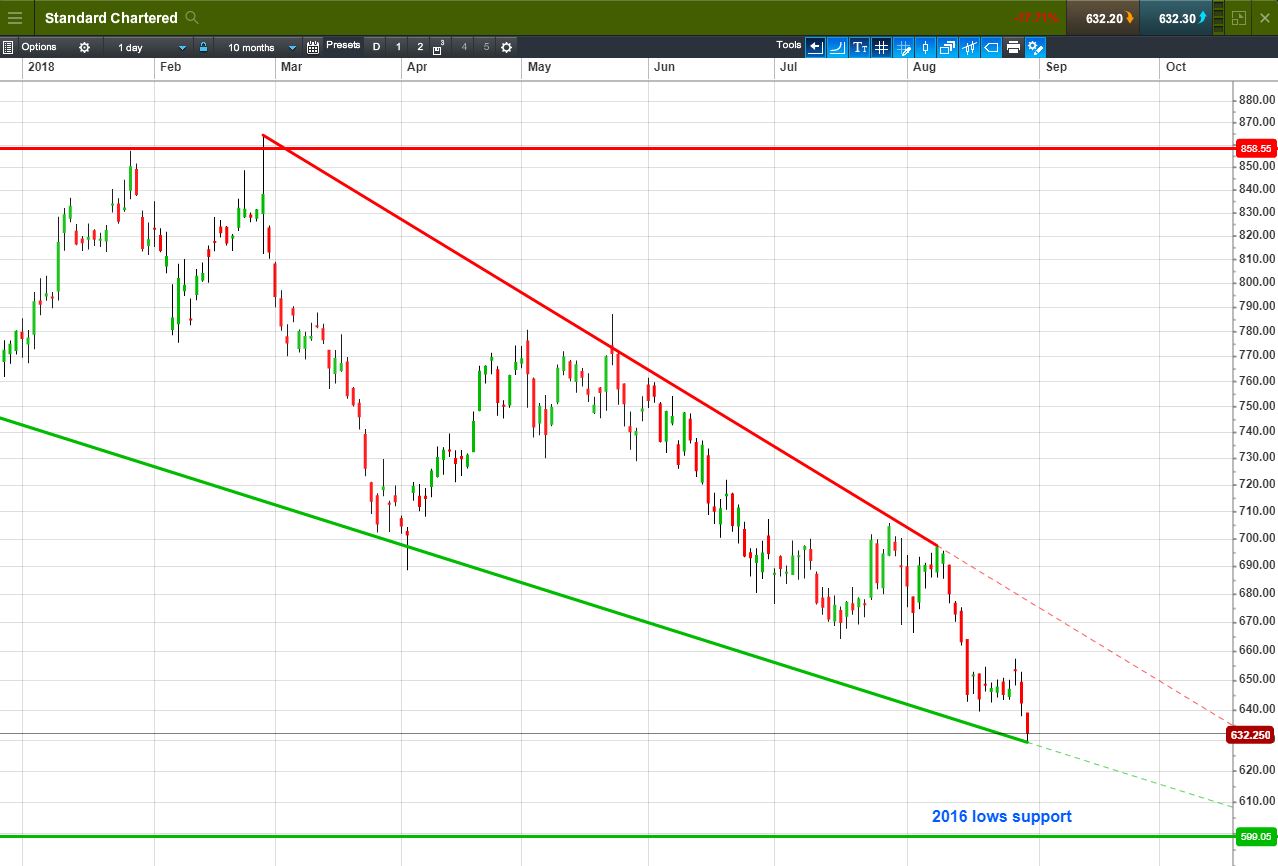Click the Presets label

(343, 45)
